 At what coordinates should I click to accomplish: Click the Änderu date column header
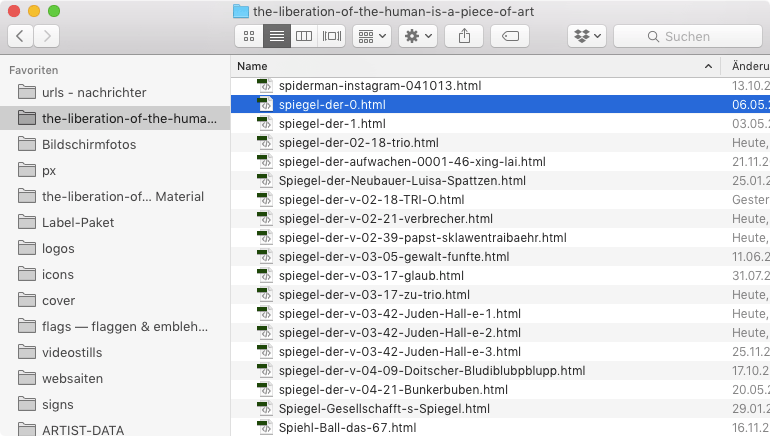coord(750,66)
